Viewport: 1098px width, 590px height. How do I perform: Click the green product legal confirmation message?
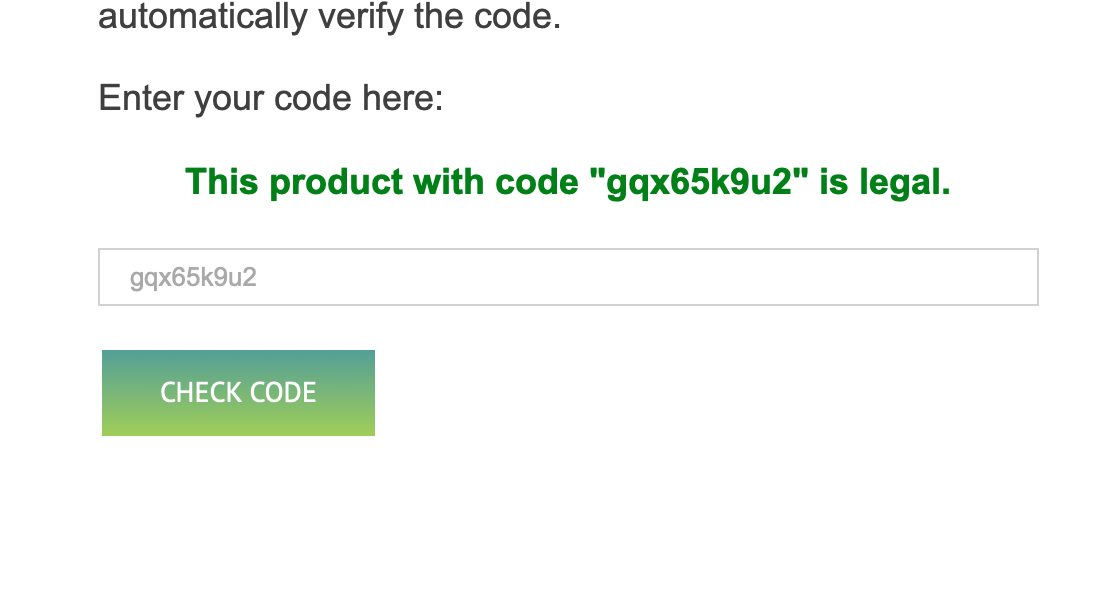[x=567, y=182]
